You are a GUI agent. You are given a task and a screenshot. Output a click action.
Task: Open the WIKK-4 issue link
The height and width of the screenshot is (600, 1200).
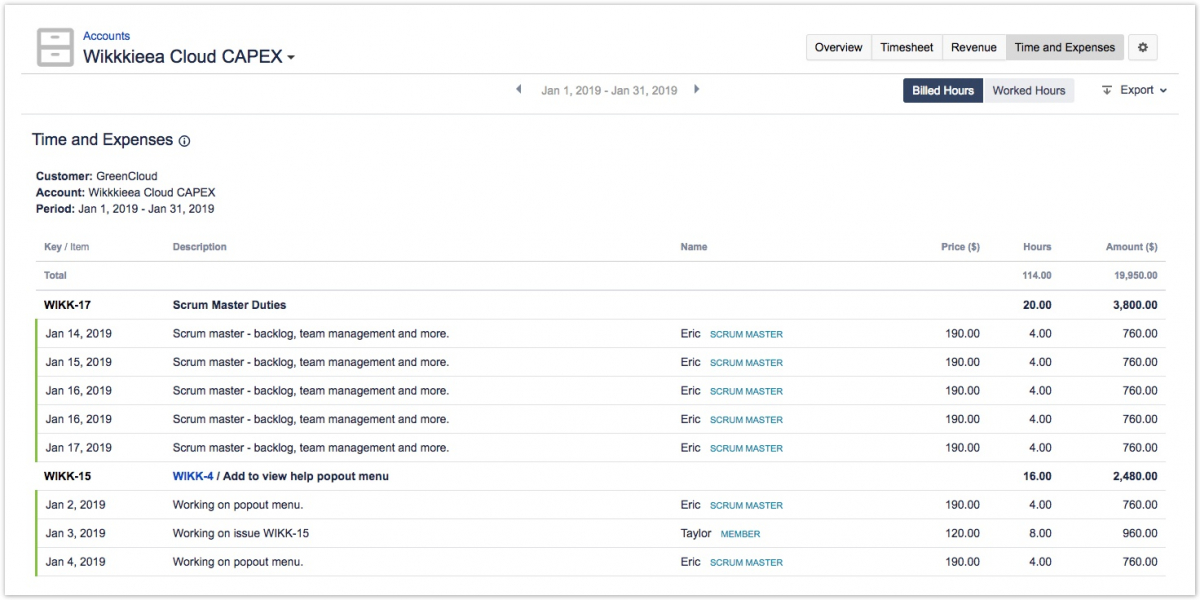pos(193,476)
